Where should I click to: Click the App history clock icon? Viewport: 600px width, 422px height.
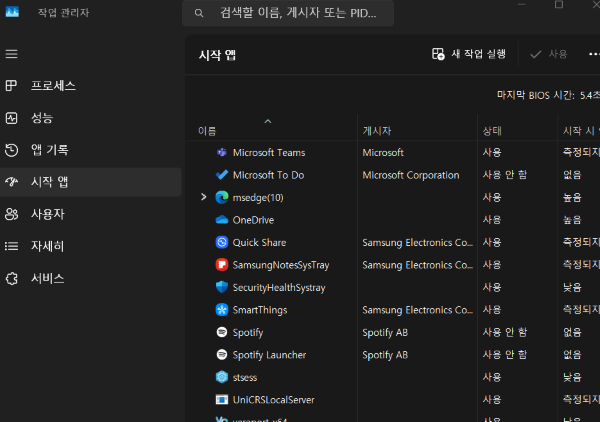click(x=11, y=150)
